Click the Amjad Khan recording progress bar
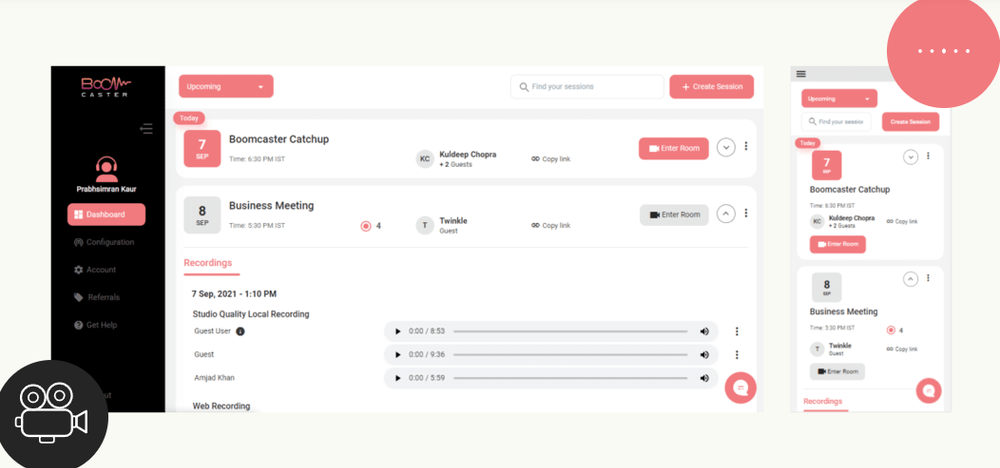Viewport: 1000px width, 468px height. pos(570,378)
